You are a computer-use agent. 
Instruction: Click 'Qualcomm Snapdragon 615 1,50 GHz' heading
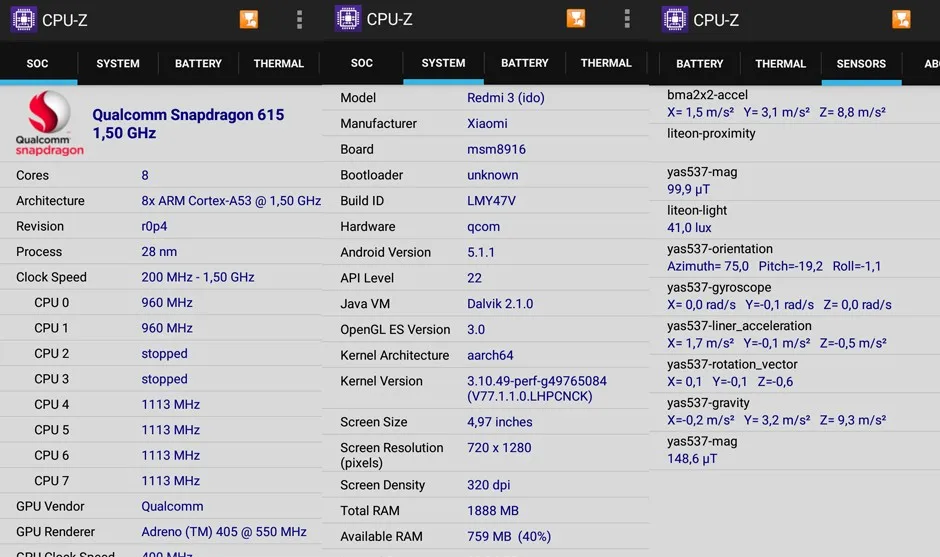[188, 124]
